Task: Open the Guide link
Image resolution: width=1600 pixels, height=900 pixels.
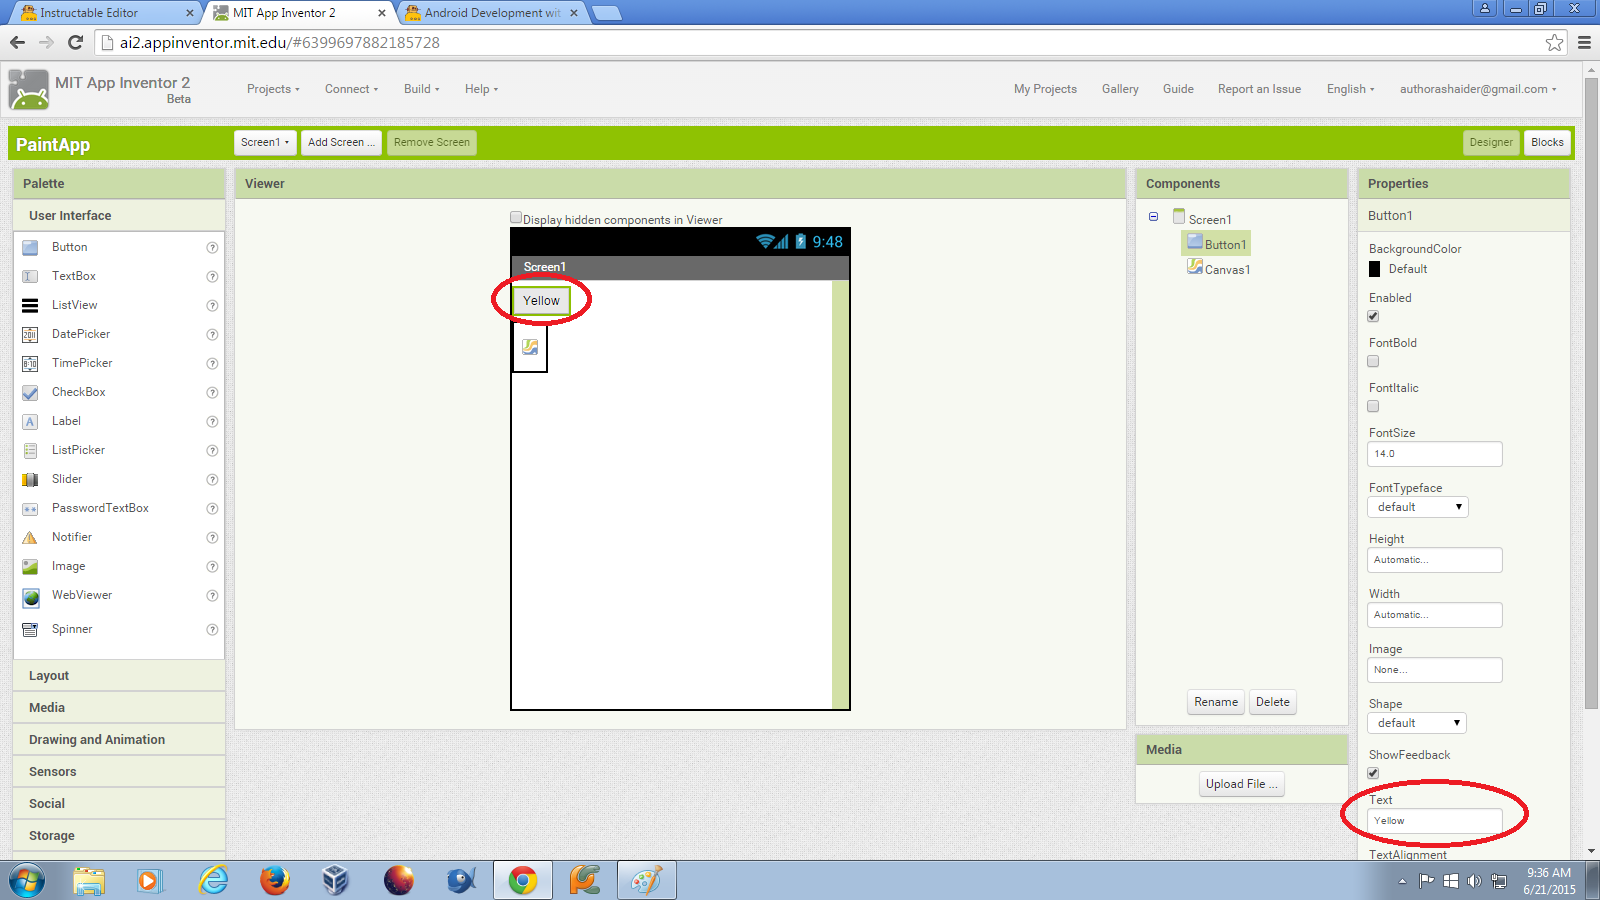Action: 1178,89
